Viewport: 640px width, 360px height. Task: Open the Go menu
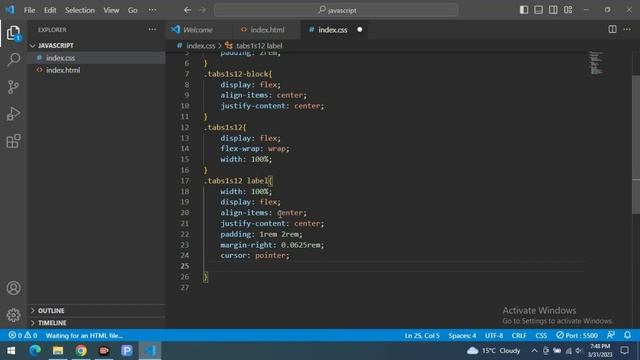[133, 10]
